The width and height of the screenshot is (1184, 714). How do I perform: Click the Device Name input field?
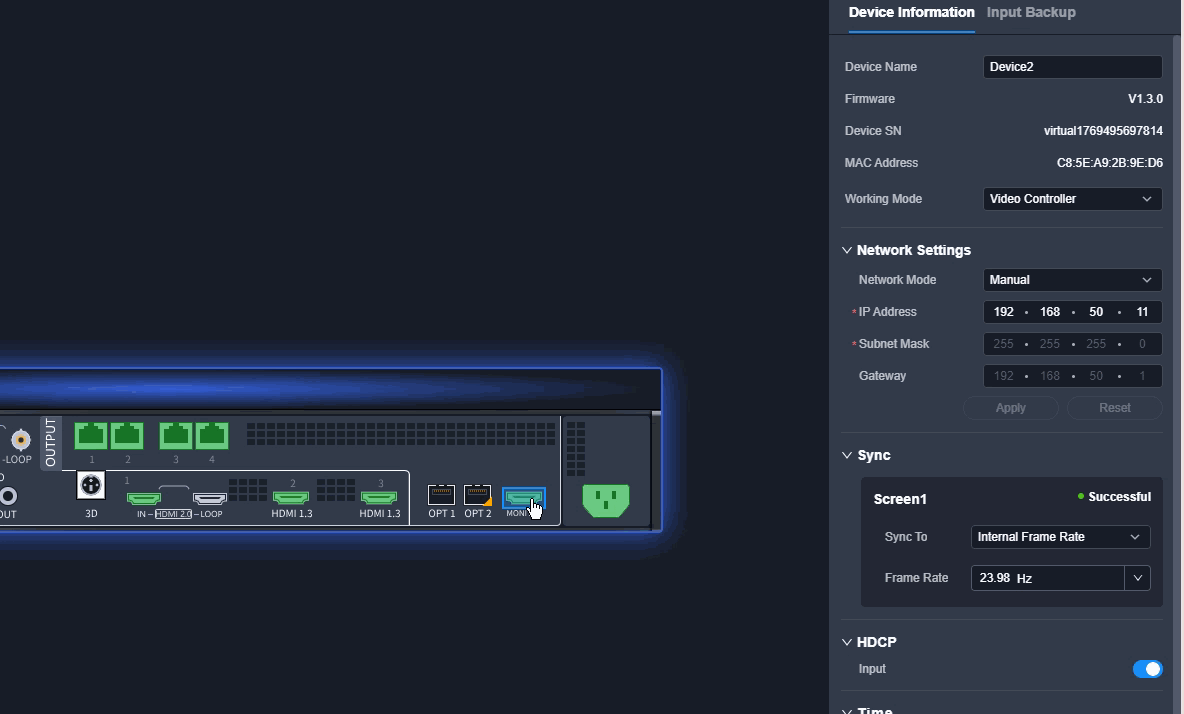pyautogui.click(x=1072, y=66)
